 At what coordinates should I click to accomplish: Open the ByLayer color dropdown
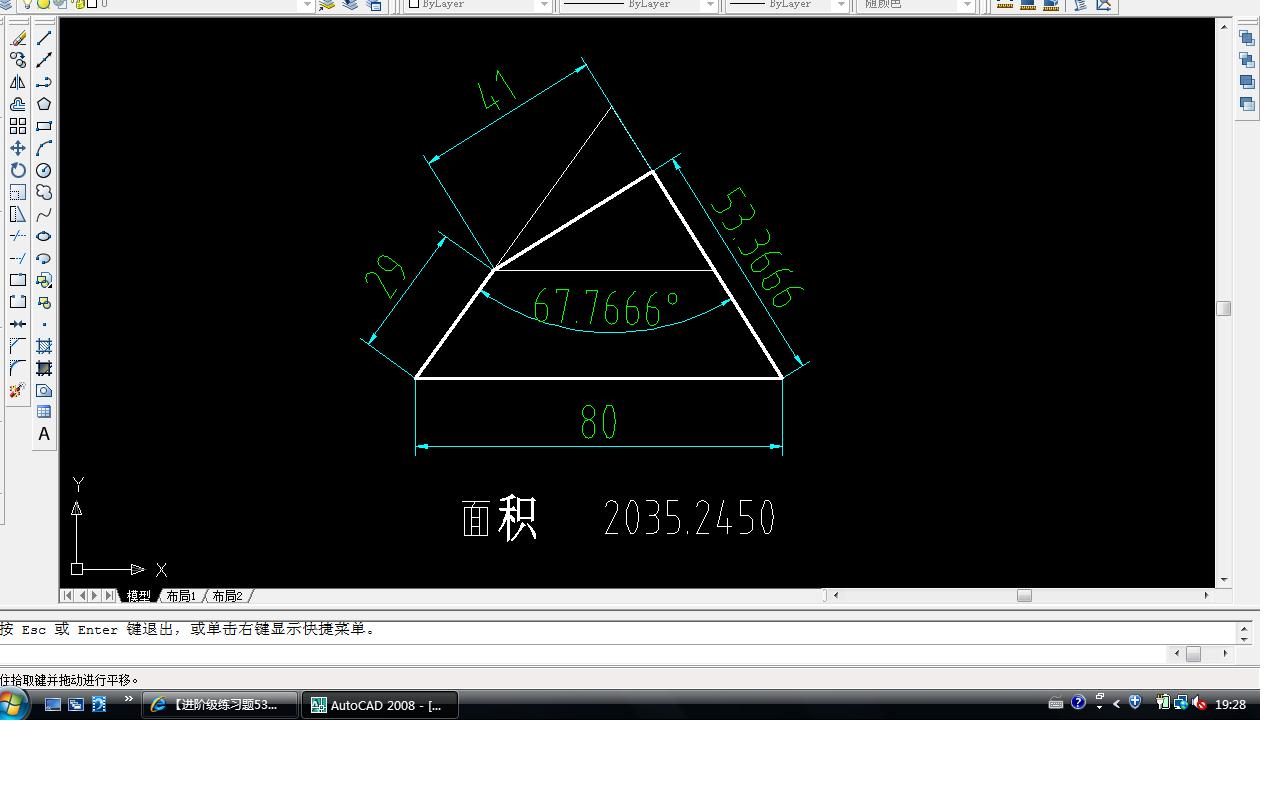click(544, 5)
